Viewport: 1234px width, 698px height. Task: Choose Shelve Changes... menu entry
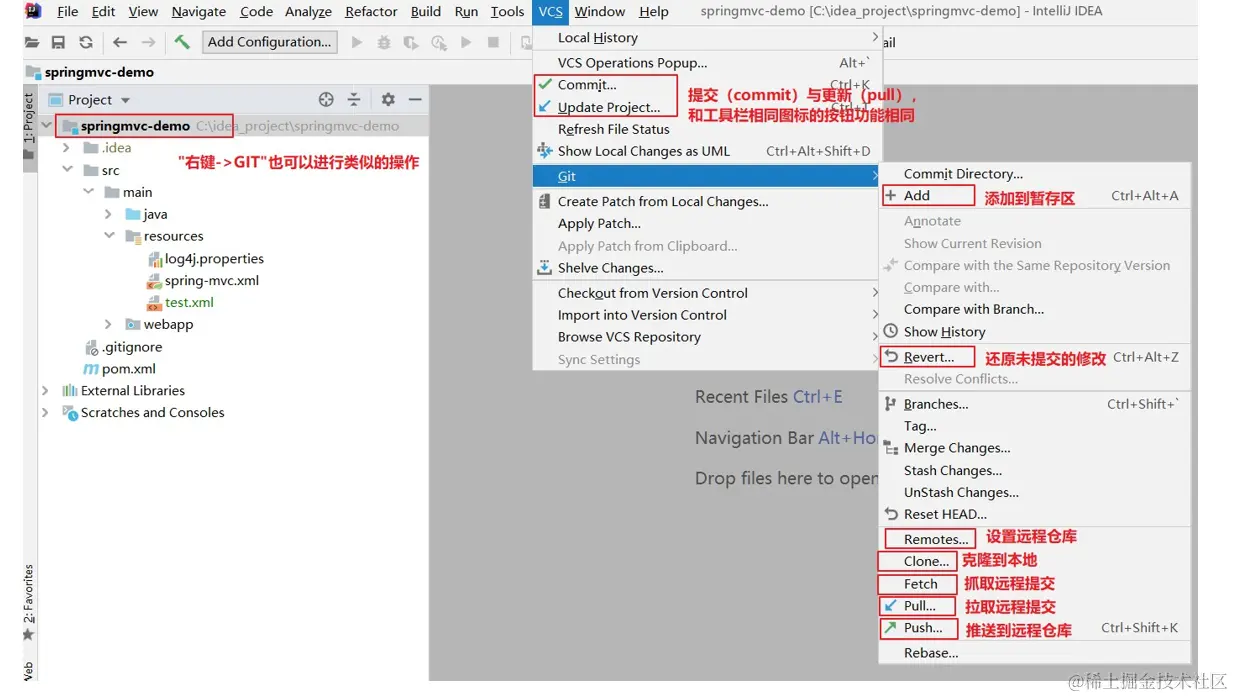click(x=706, y=268)
